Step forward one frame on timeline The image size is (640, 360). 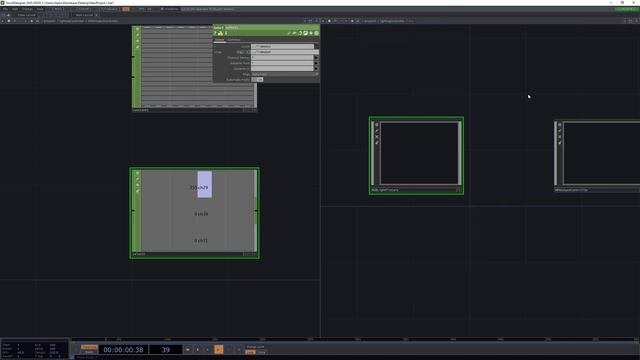pyautogui.click(x=239, y=349)
